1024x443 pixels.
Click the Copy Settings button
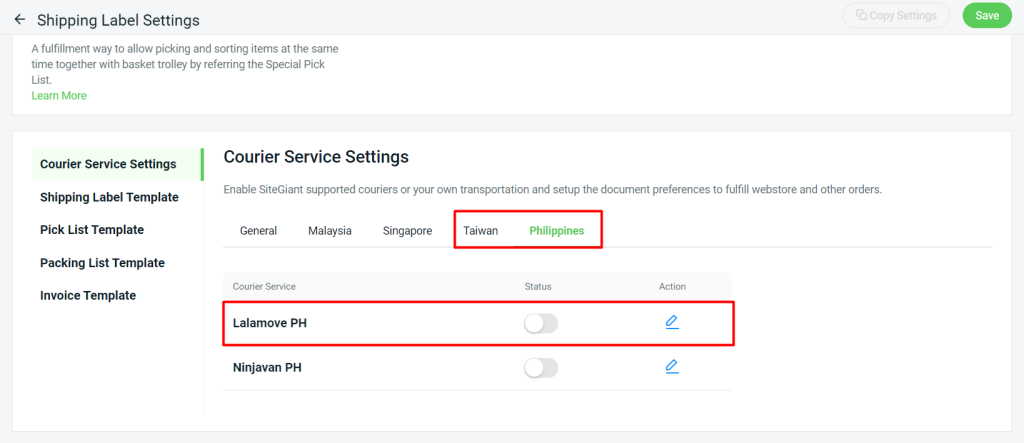pyautogui.click(x=896, y=15)
